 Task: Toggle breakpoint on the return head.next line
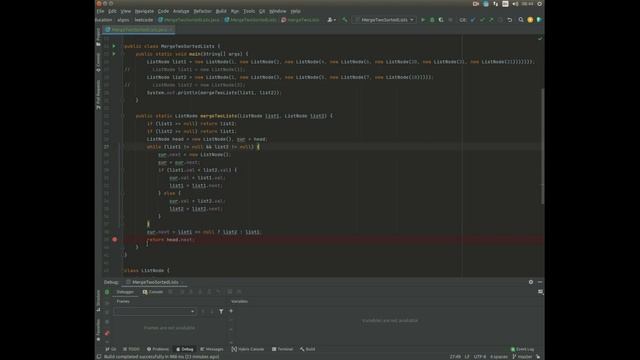pyautogui.click(x=115, y=240)
